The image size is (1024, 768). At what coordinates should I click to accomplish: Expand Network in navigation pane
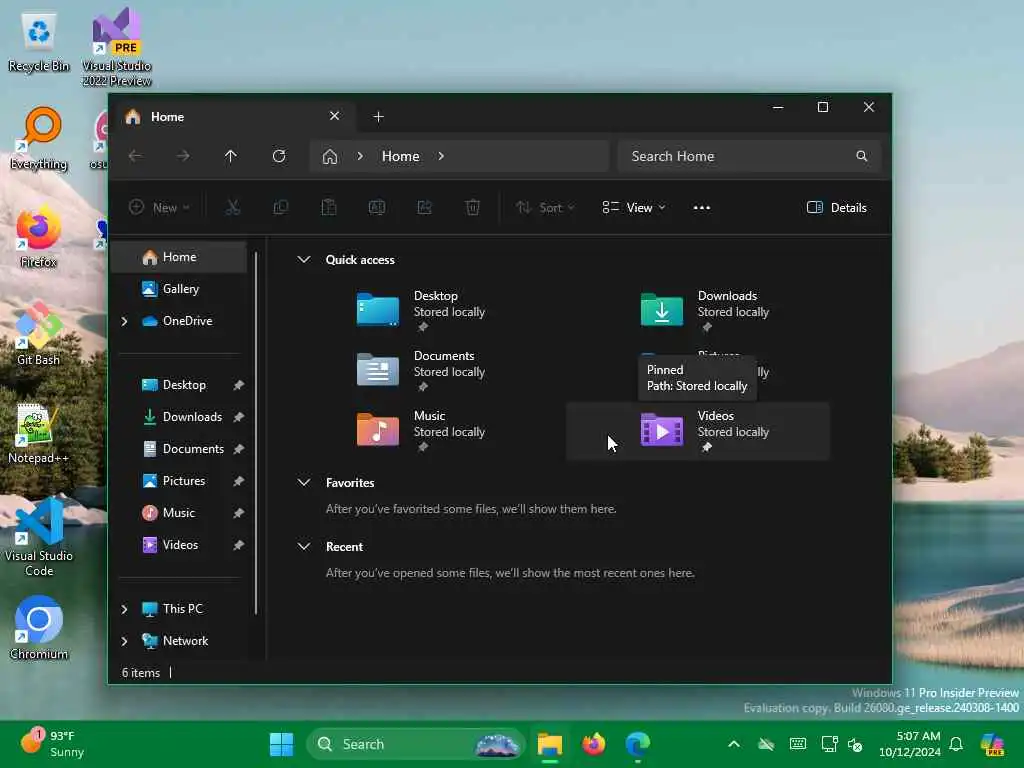(x=124, y=641)
